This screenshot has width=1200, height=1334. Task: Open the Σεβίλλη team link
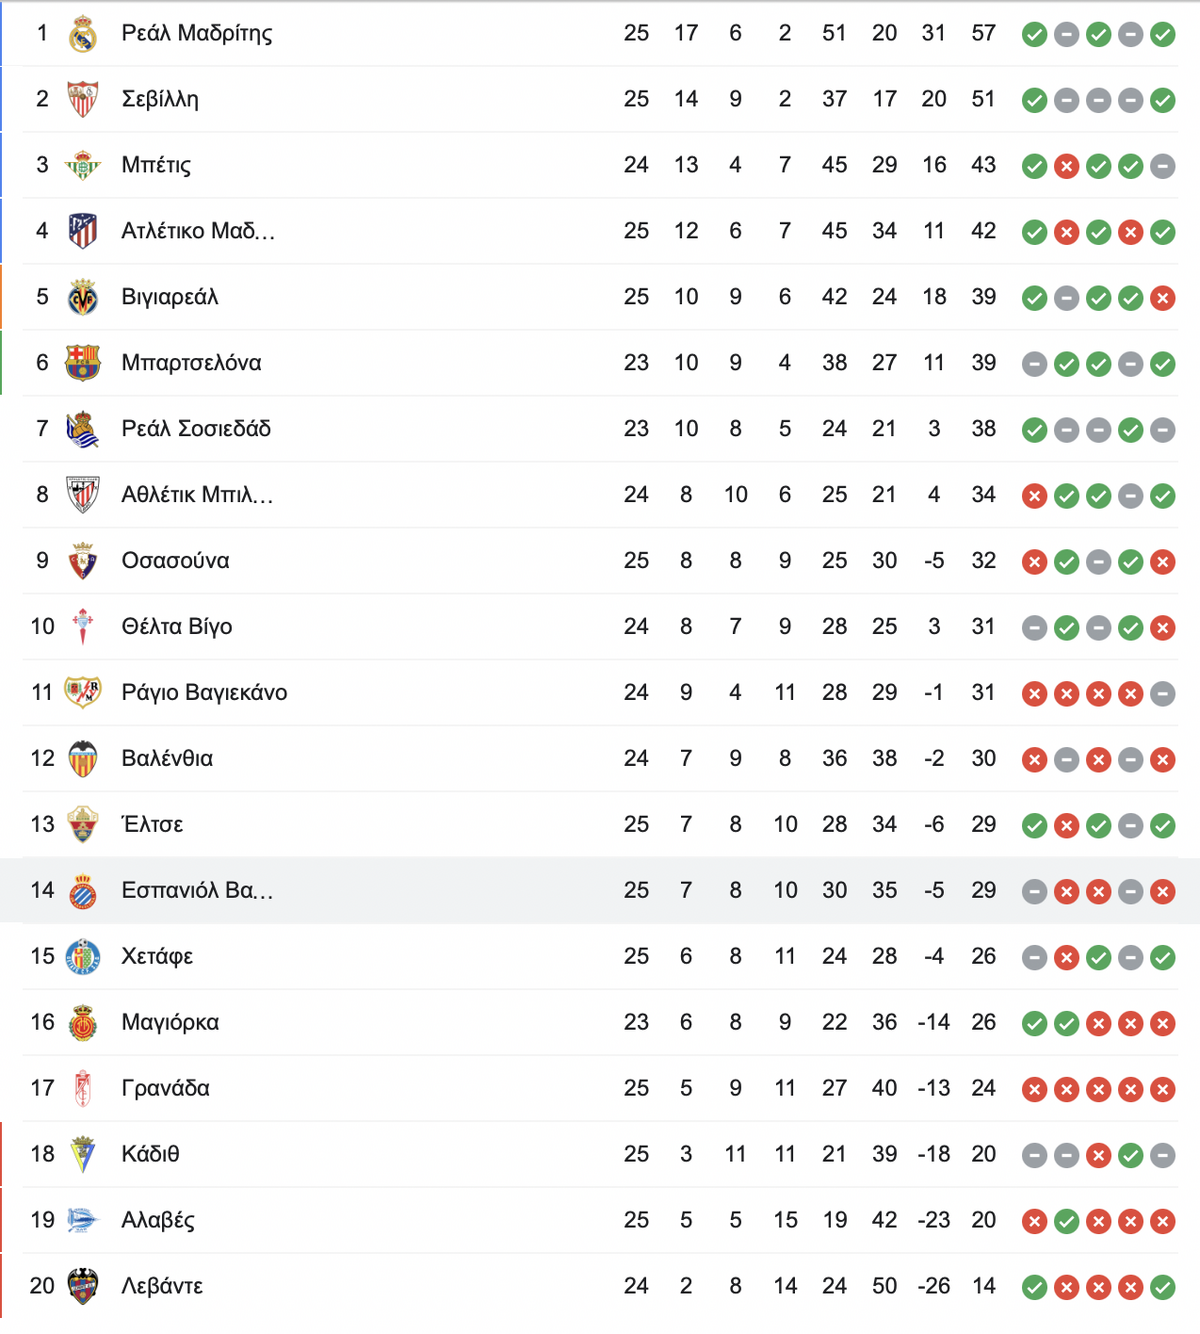coord(160,99)
